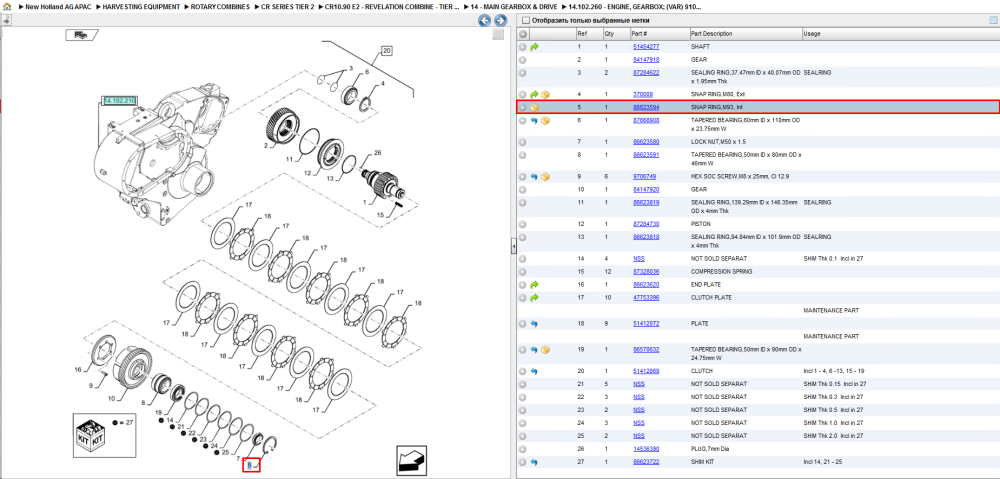Click callout number 26 in diagram
The width and height of the screenshot is (1000, 479).
pyautogui.click(x=376, y=153)
